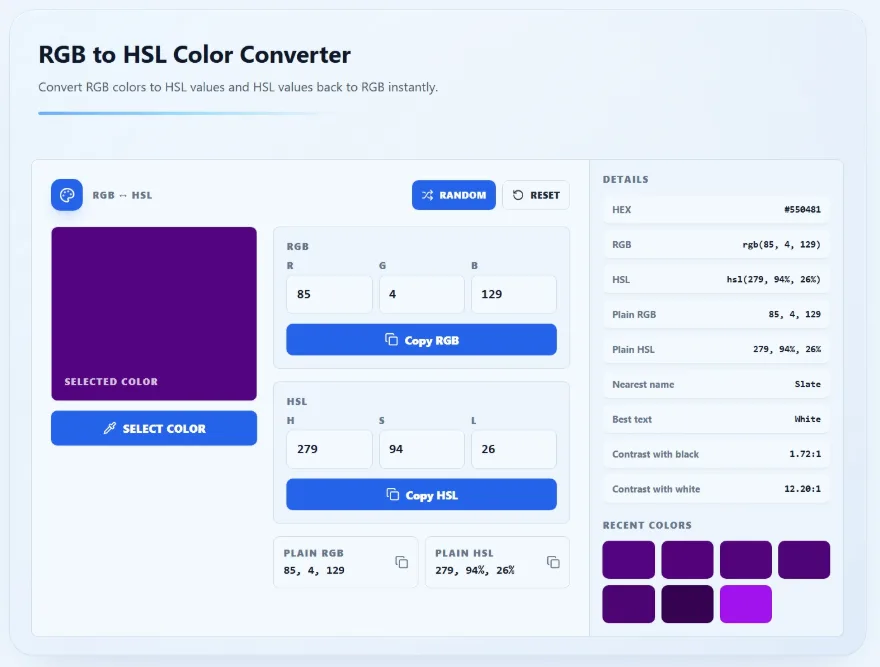
Task: Click the contrast with white value 12.20:1
Action: (802, 488)
